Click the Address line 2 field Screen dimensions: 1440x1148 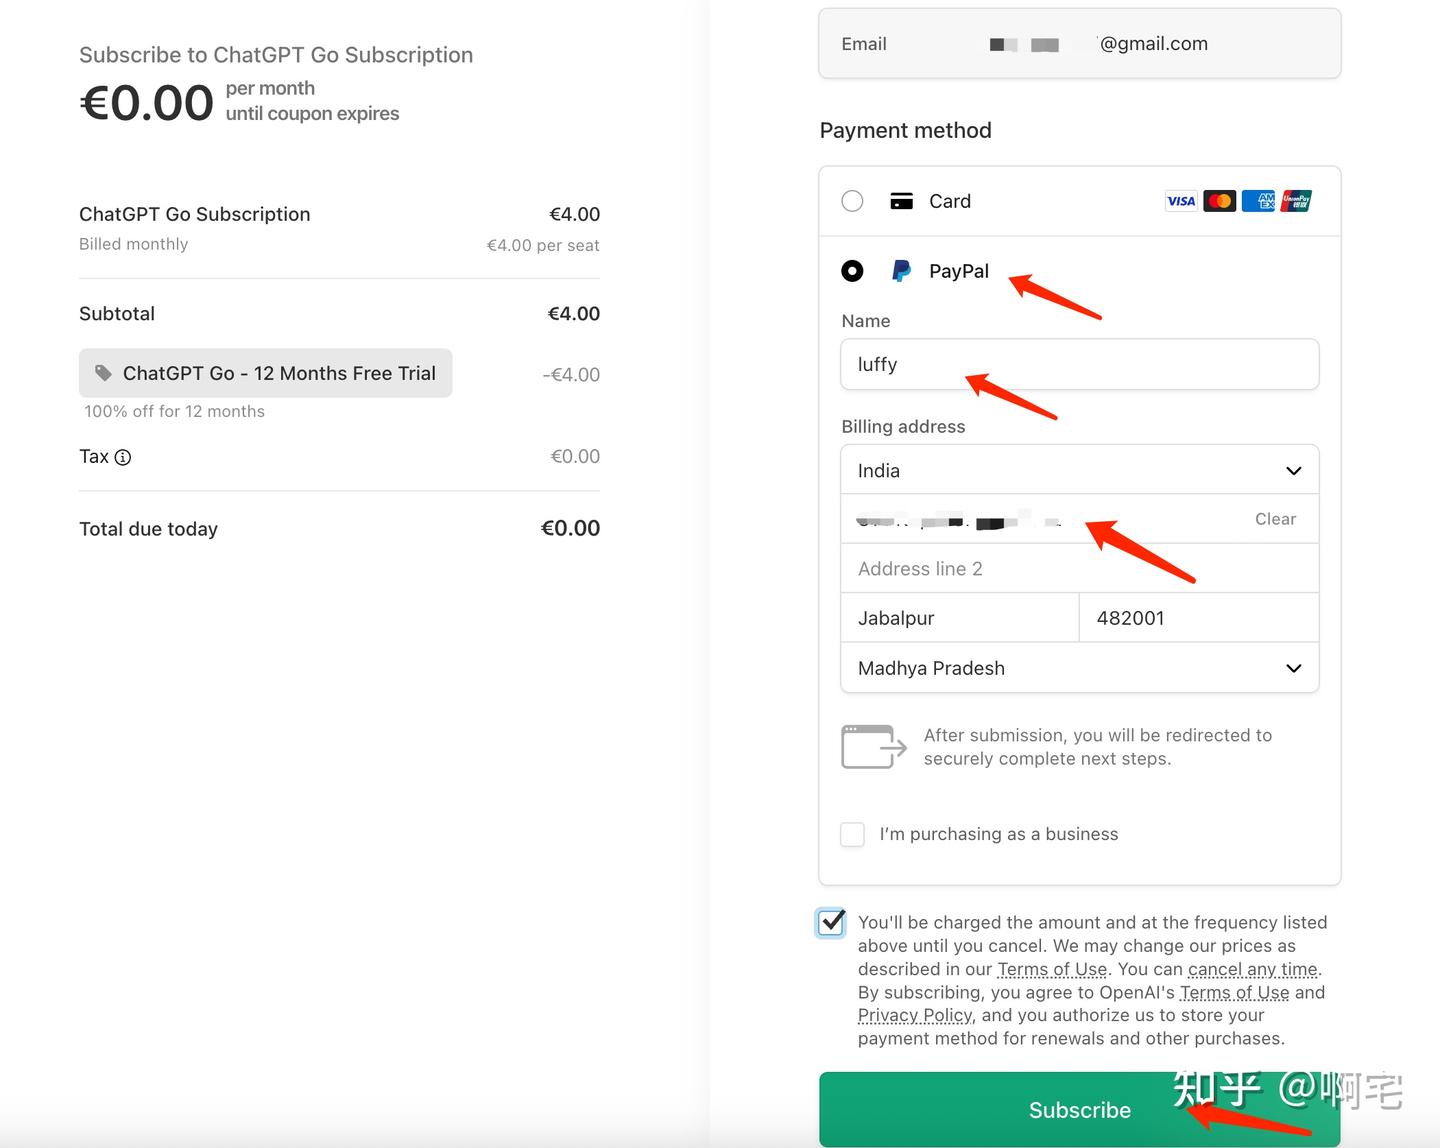coord(1079,568)
